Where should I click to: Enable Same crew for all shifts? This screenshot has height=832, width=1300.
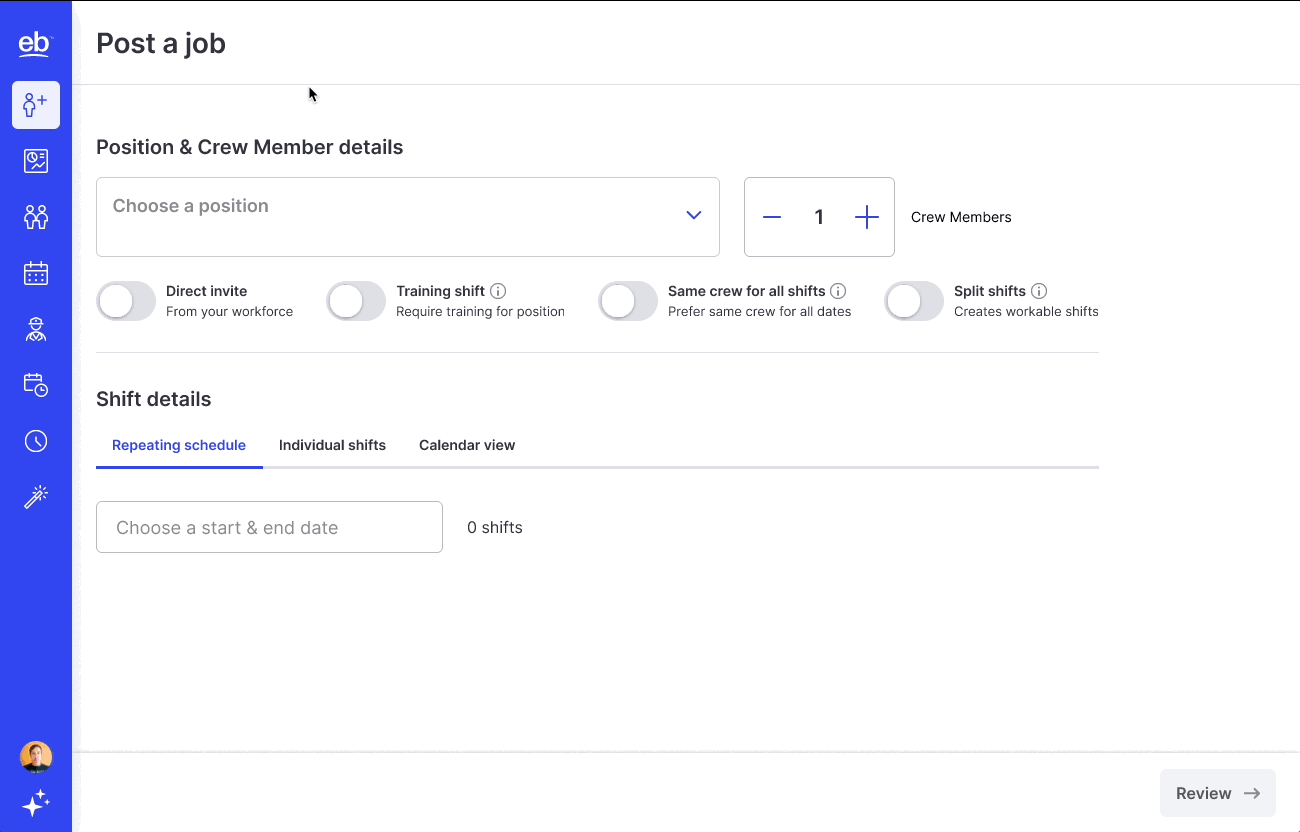(628, 301)
